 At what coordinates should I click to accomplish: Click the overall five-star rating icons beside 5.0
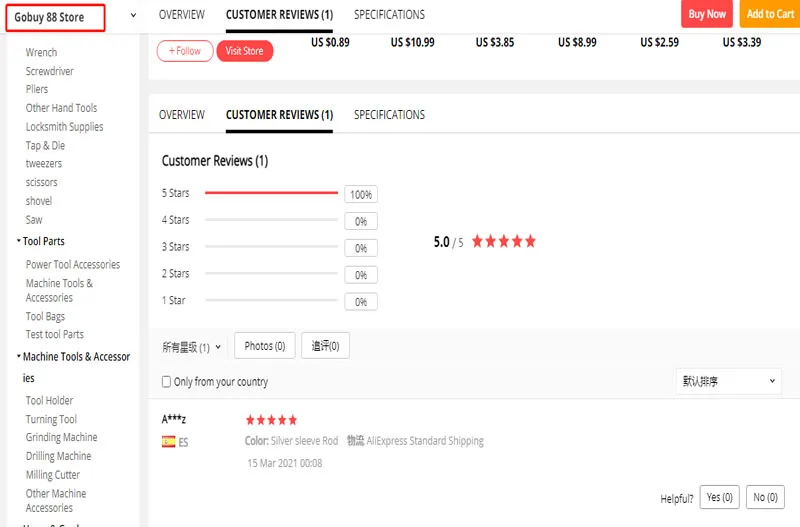[504, 241]
